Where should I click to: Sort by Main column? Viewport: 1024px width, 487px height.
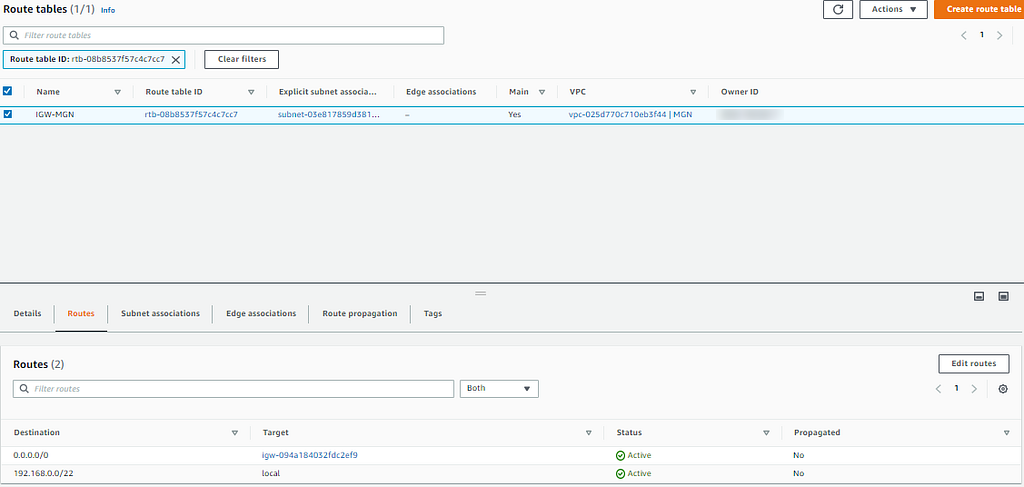point(542,92)
